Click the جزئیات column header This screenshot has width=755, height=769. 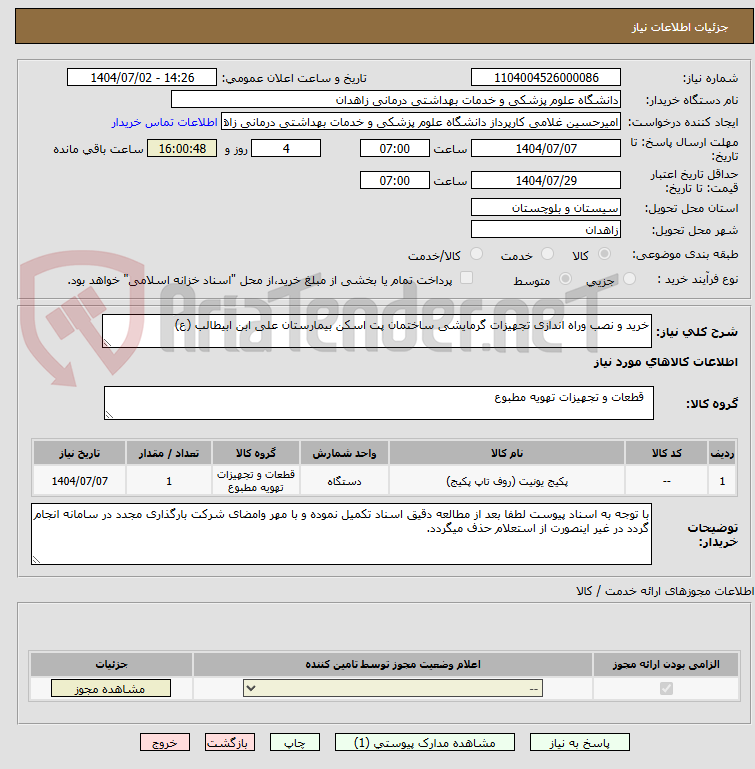tap(111, 664)
